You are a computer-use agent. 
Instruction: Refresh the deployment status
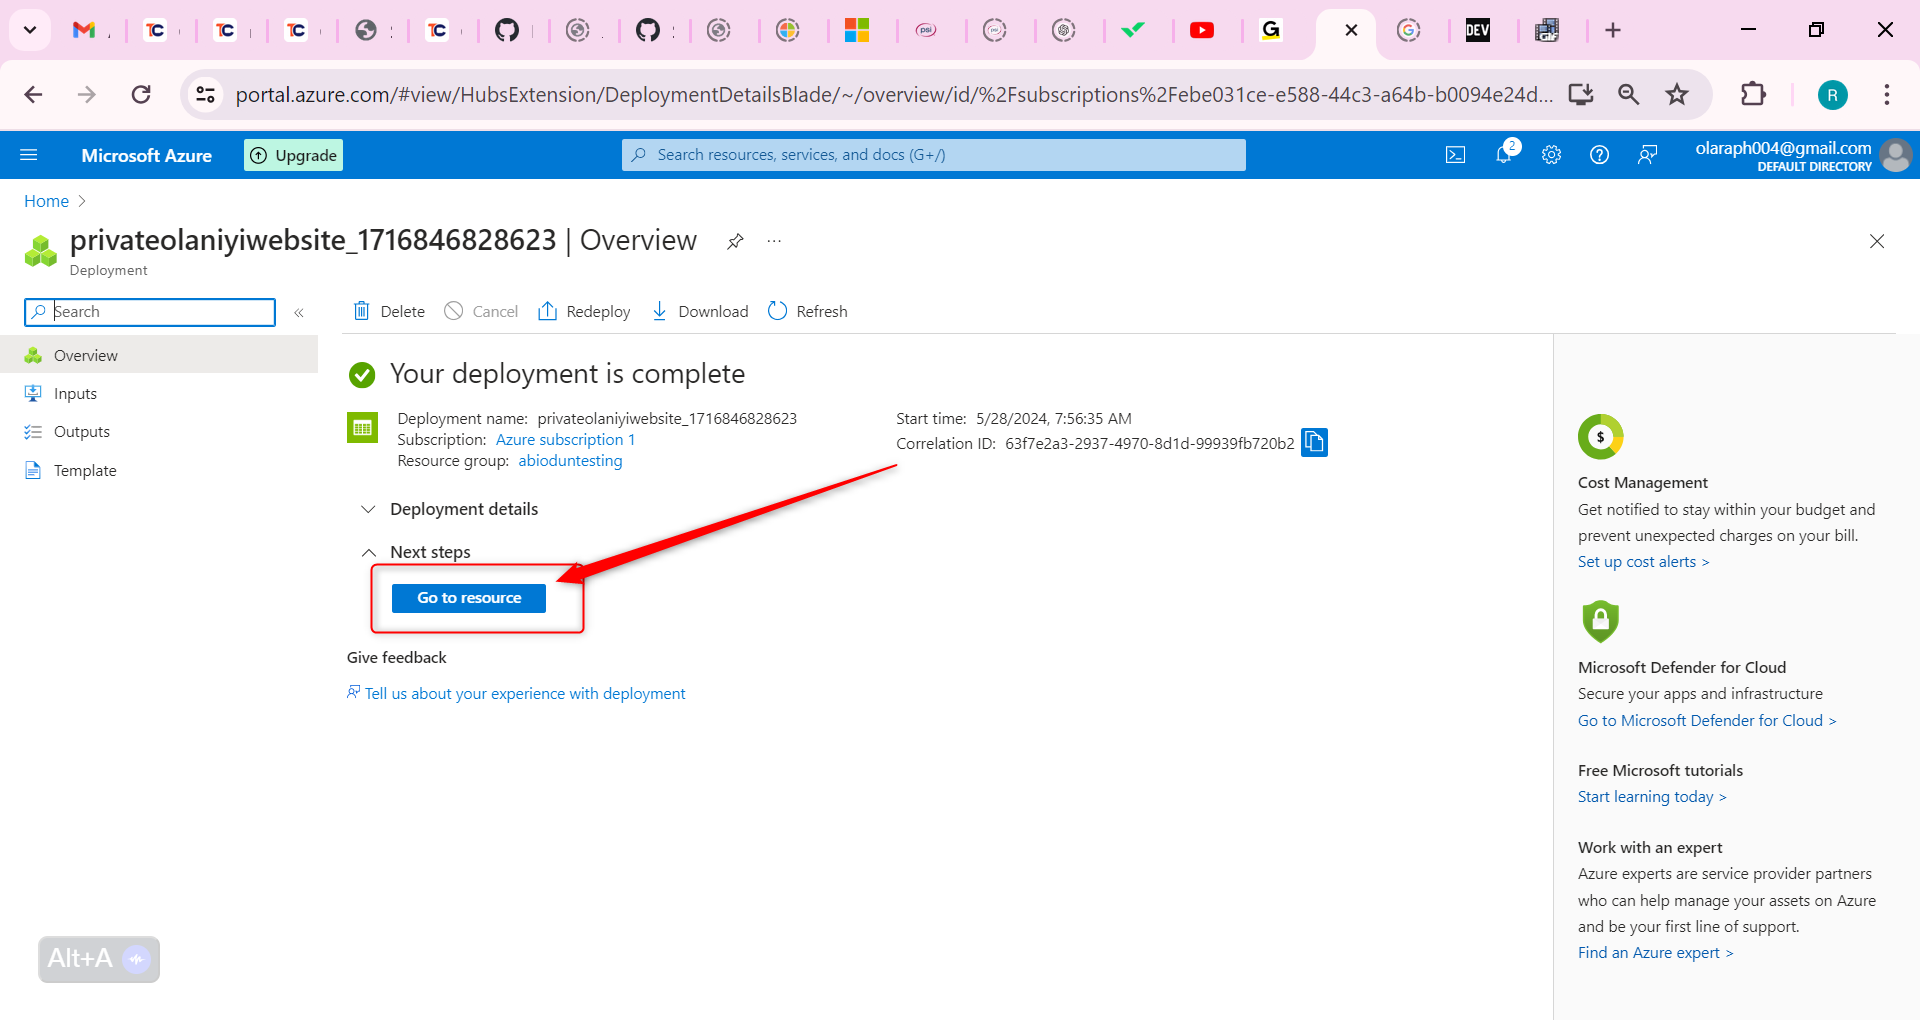click(x=808, y=311)
